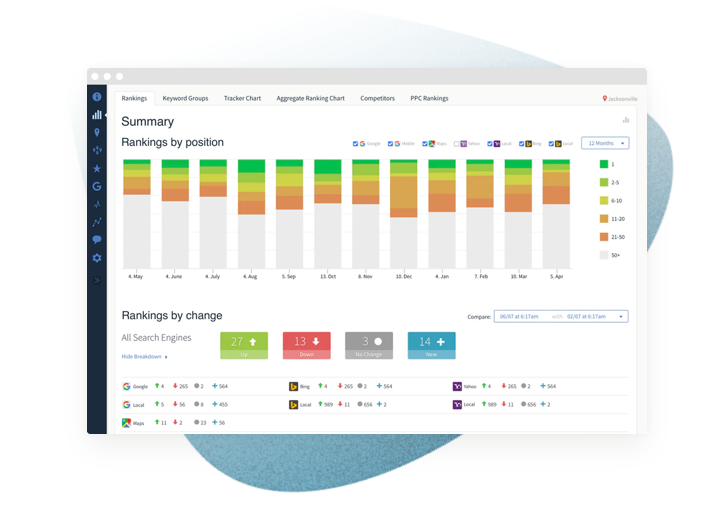This screenshot has height=532, width=728.
Task: Click the map pin icon in the sidebar
Action: click(x=97, y=132)
